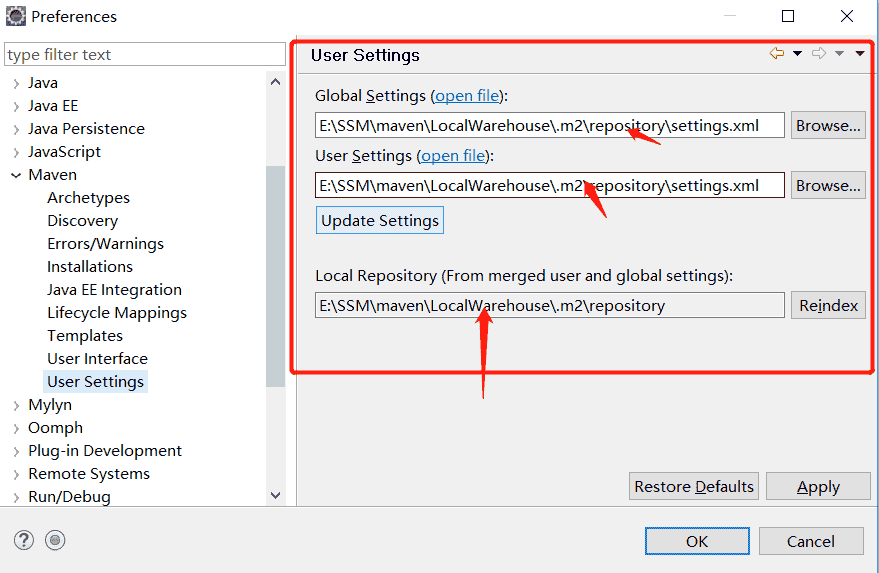Click the type filter text box
The width and height of the screenshot is (879, 573).
tap(145, 55)
